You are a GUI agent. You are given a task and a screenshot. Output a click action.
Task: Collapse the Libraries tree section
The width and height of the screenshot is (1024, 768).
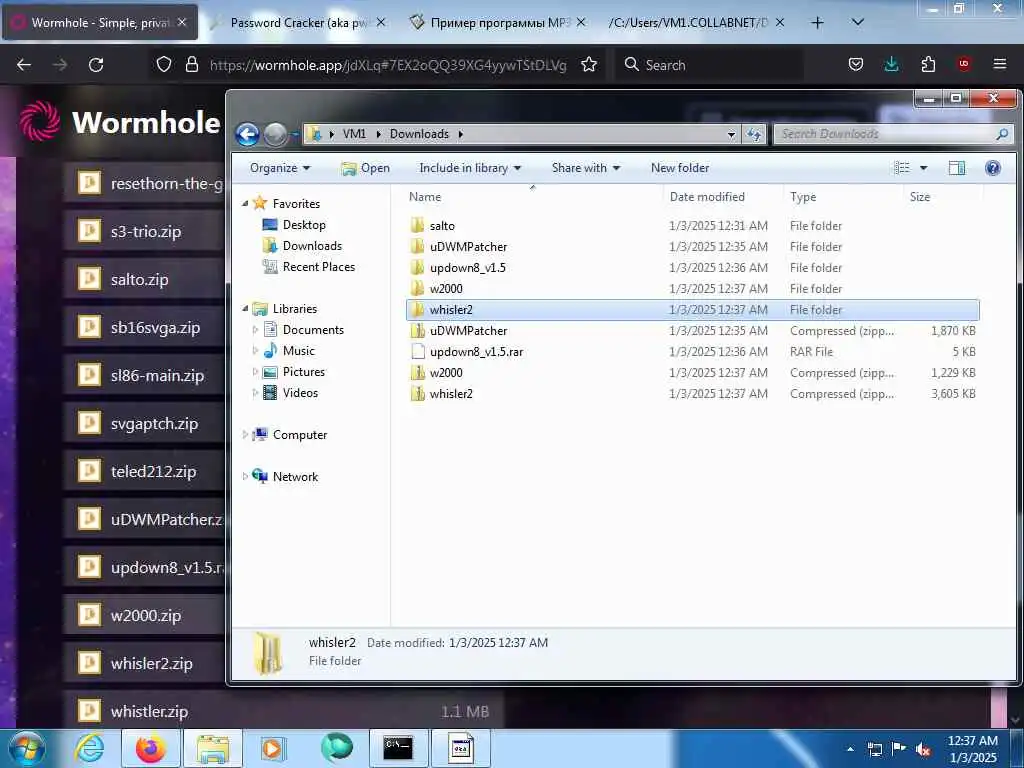coord(245,308)
